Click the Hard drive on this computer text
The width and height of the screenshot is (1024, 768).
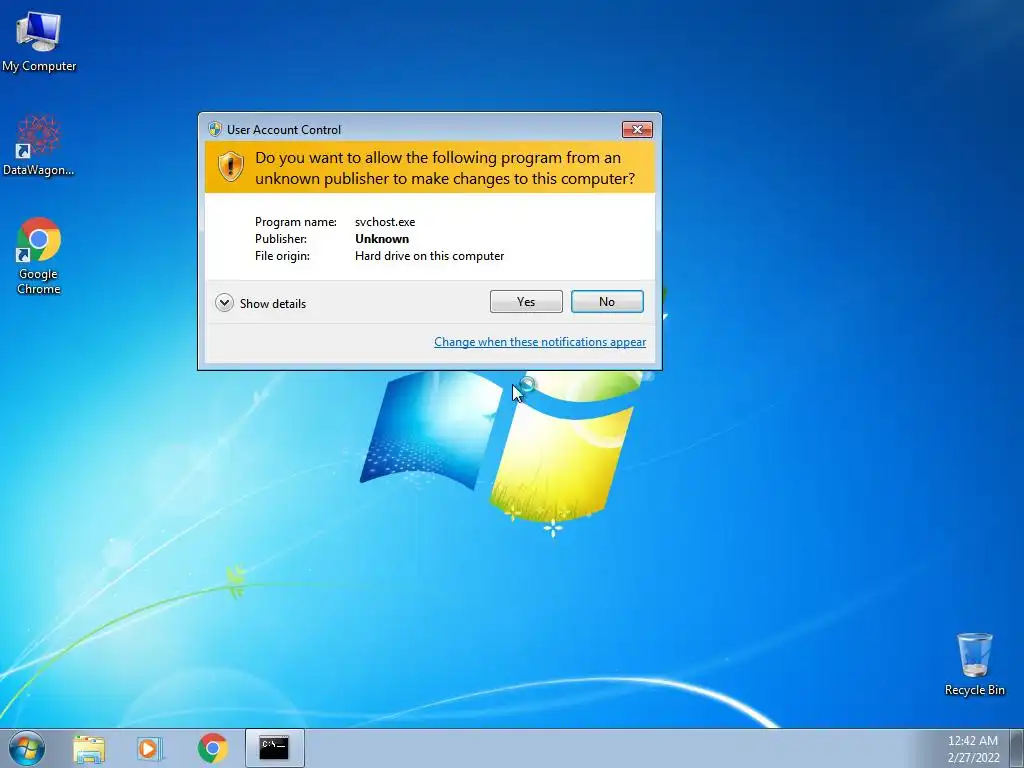[x=429, y=256]
